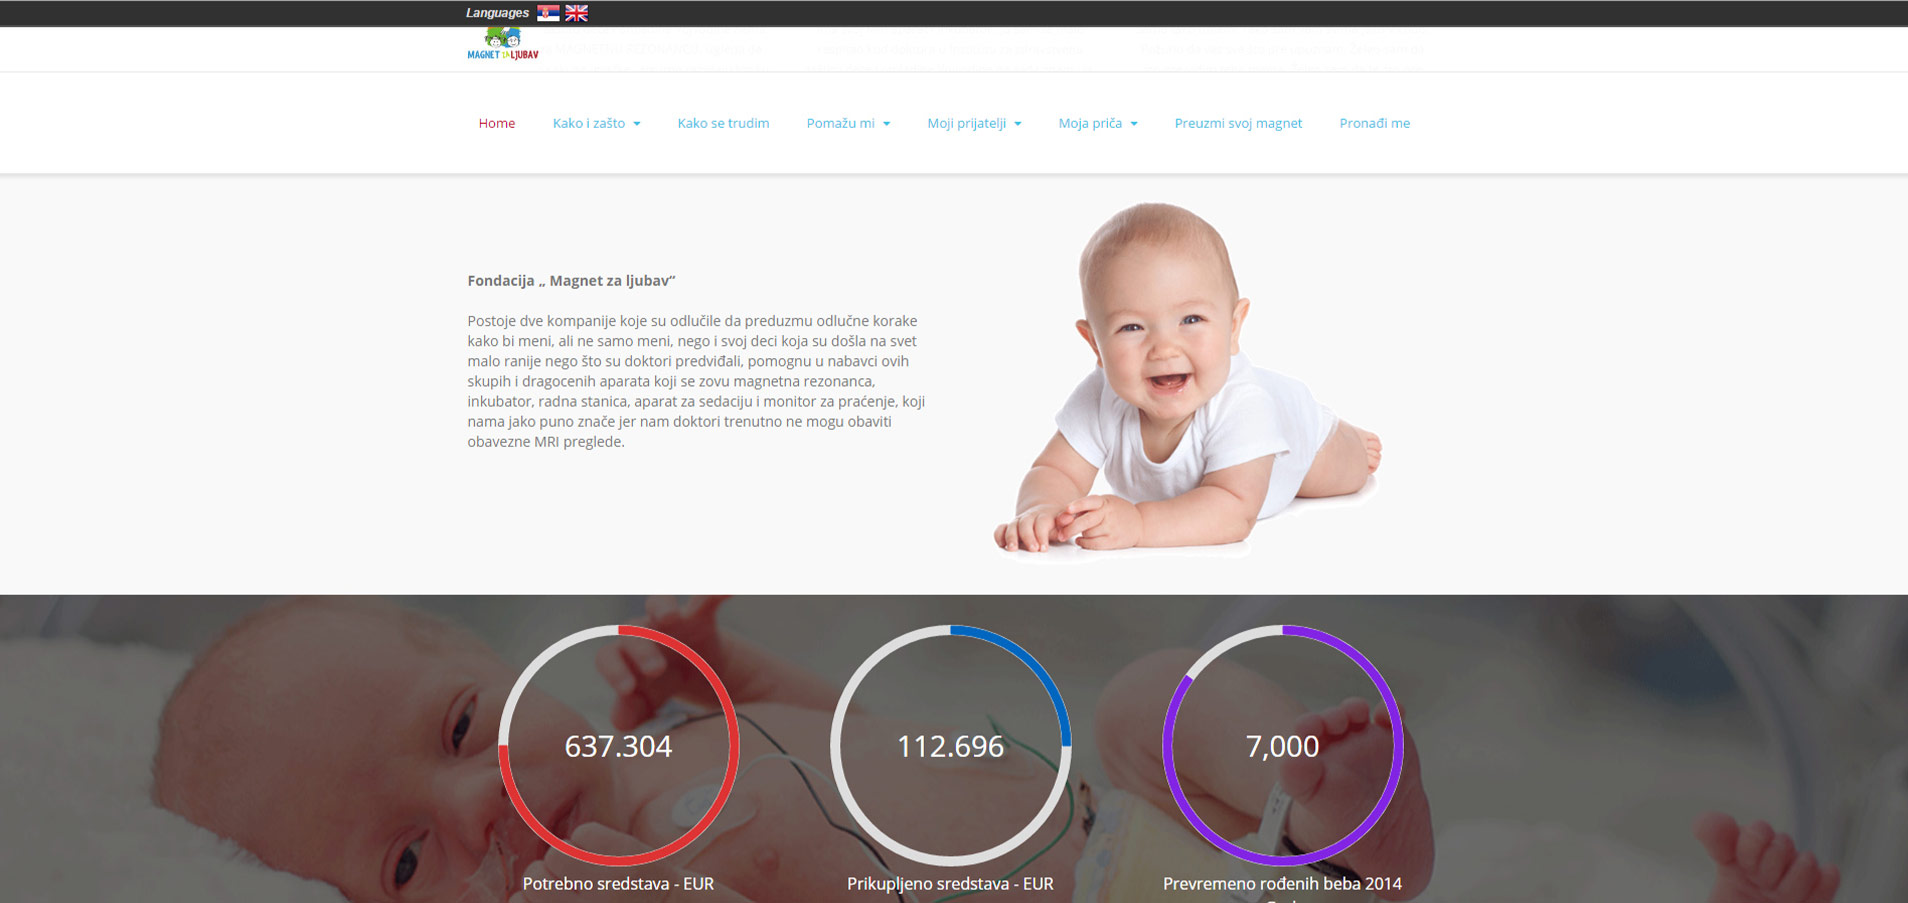Click the Fondacija Magnet za ljubav heading
This screenshot has width=1908, height=903.
pos(571,281)
